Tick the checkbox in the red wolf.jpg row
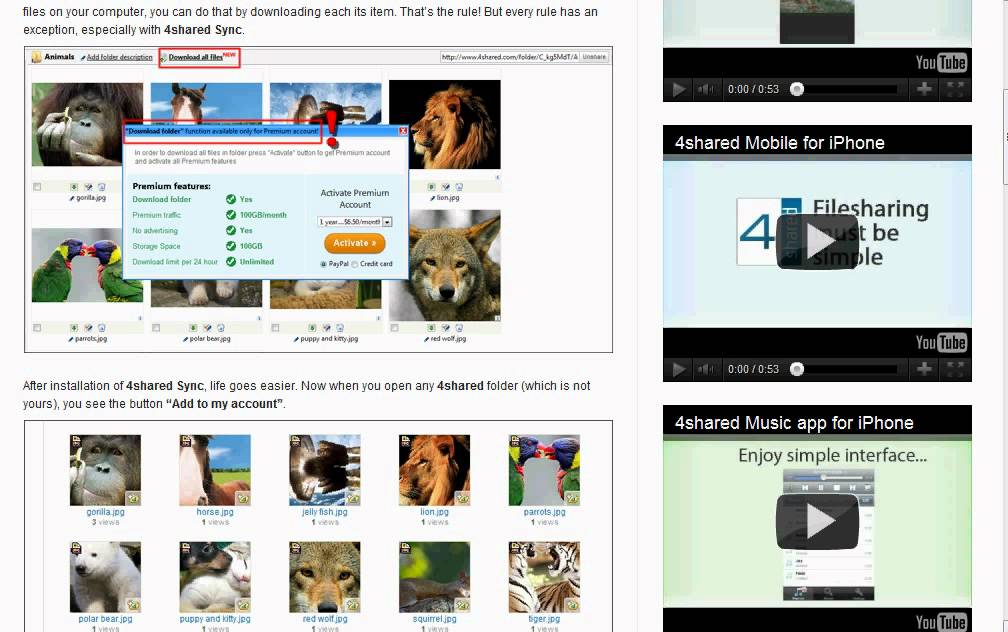This screenshot has width=1008, height=632. (x=395, y=328)
